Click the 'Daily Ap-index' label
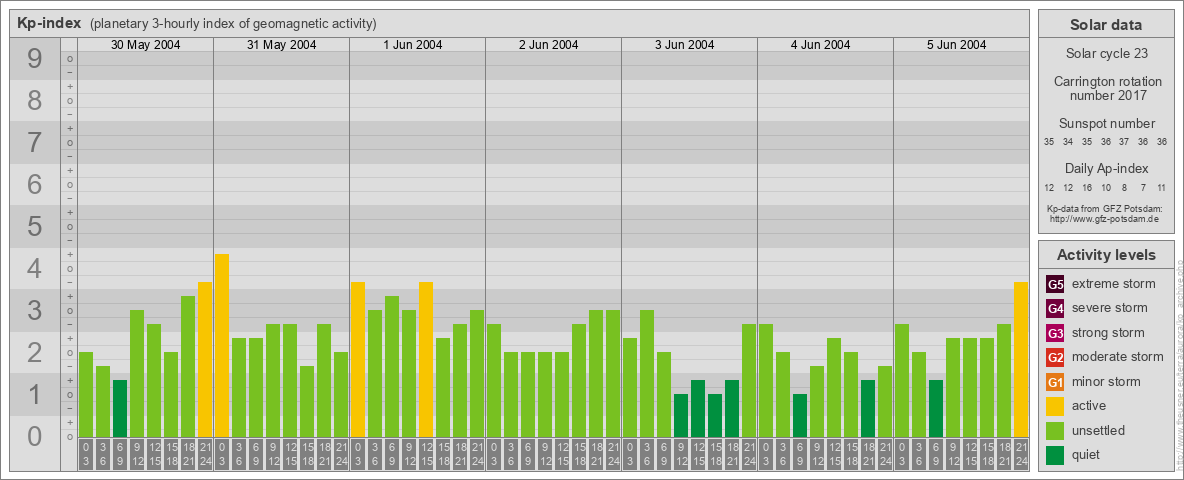This screenshot has width=1184, height=480. (x=1106, y=168)
